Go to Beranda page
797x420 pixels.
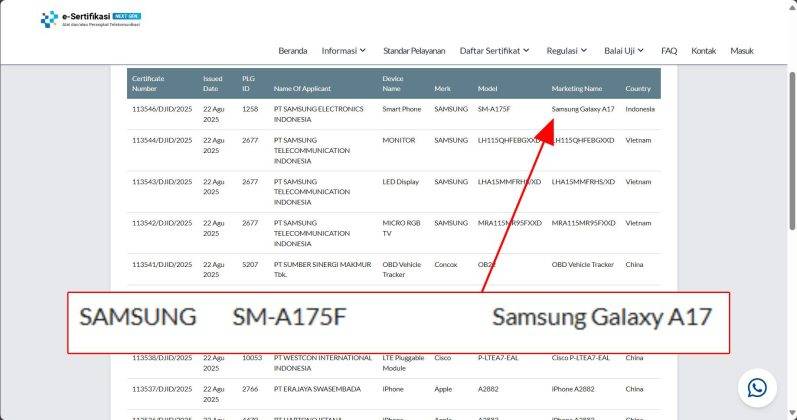click(x=292, y=51)
